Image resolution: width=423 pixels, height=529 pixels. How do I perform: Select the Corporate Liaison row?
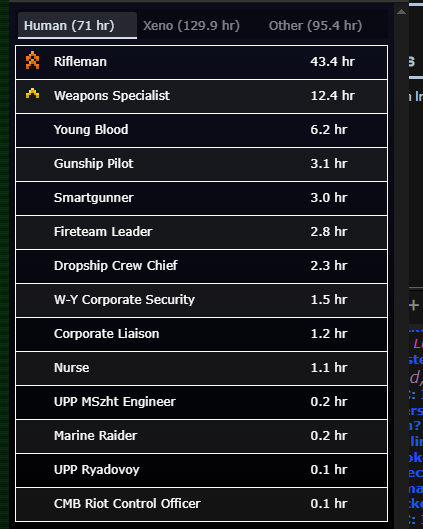(x=201, y=335)
